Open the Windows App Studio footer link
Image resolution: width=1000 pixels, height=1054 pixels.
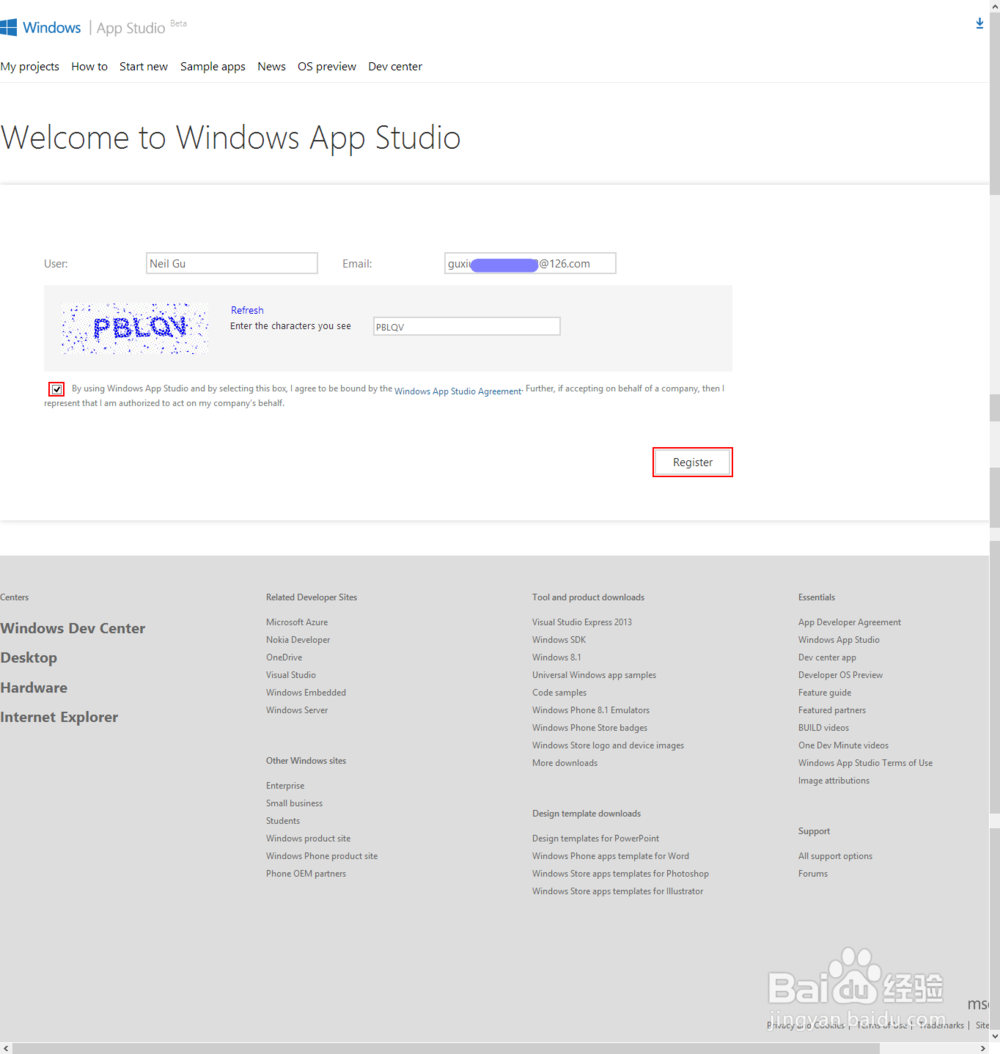[839, 640]
